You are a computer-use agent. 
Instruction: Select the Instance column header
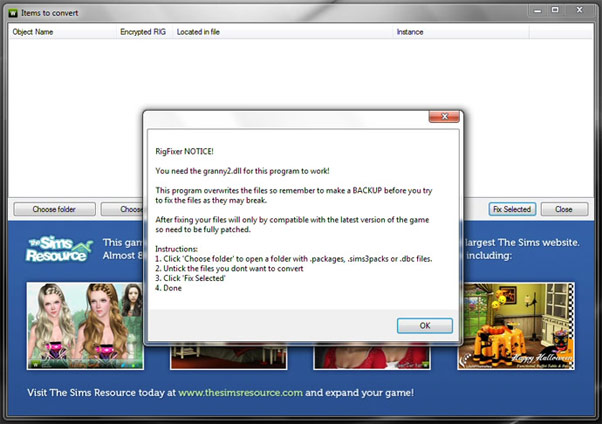412,32
